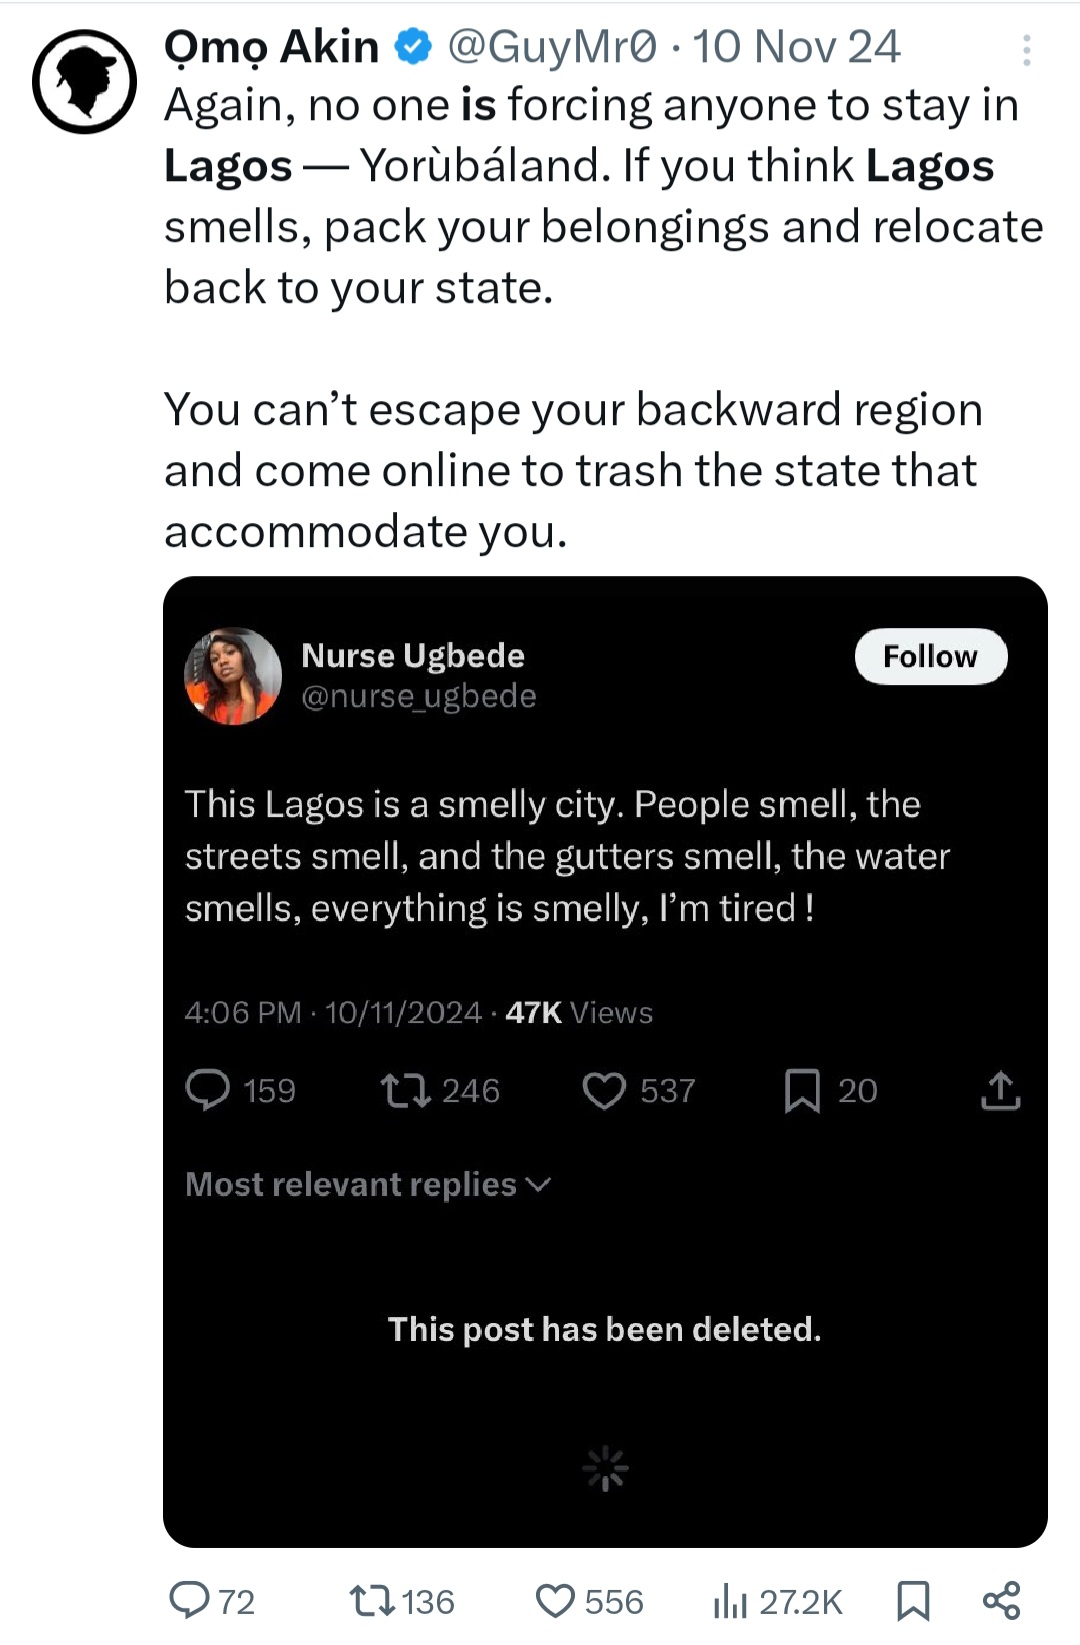The image size is (1080, 1645).
Task: Open Ọmọ Akin's profile picture
Action: point(85,81)
